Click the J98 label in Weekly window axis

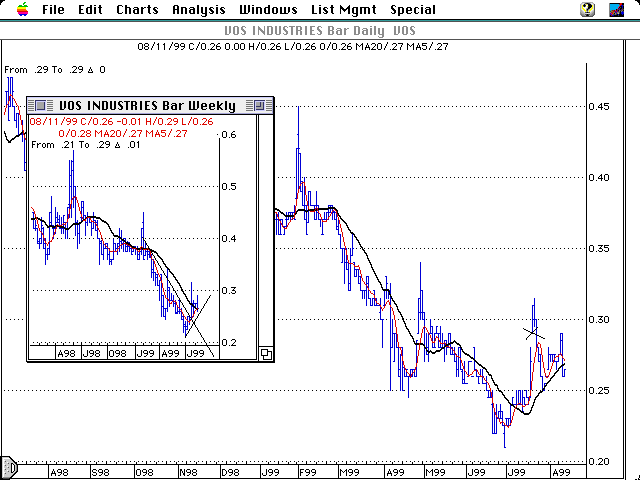tap(91, 353)
